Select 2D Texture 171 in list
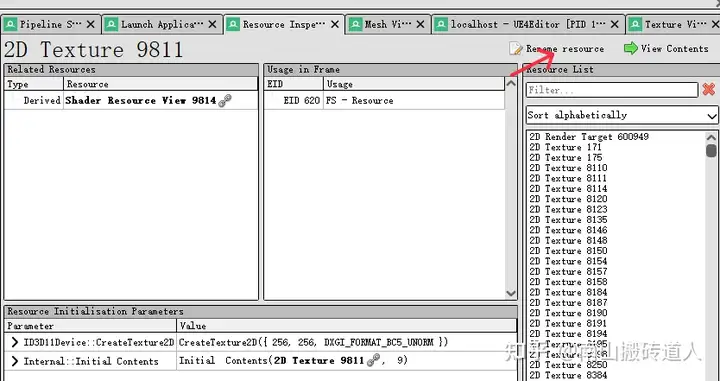Viewport: 720px width, 381px height. point(565,147)
